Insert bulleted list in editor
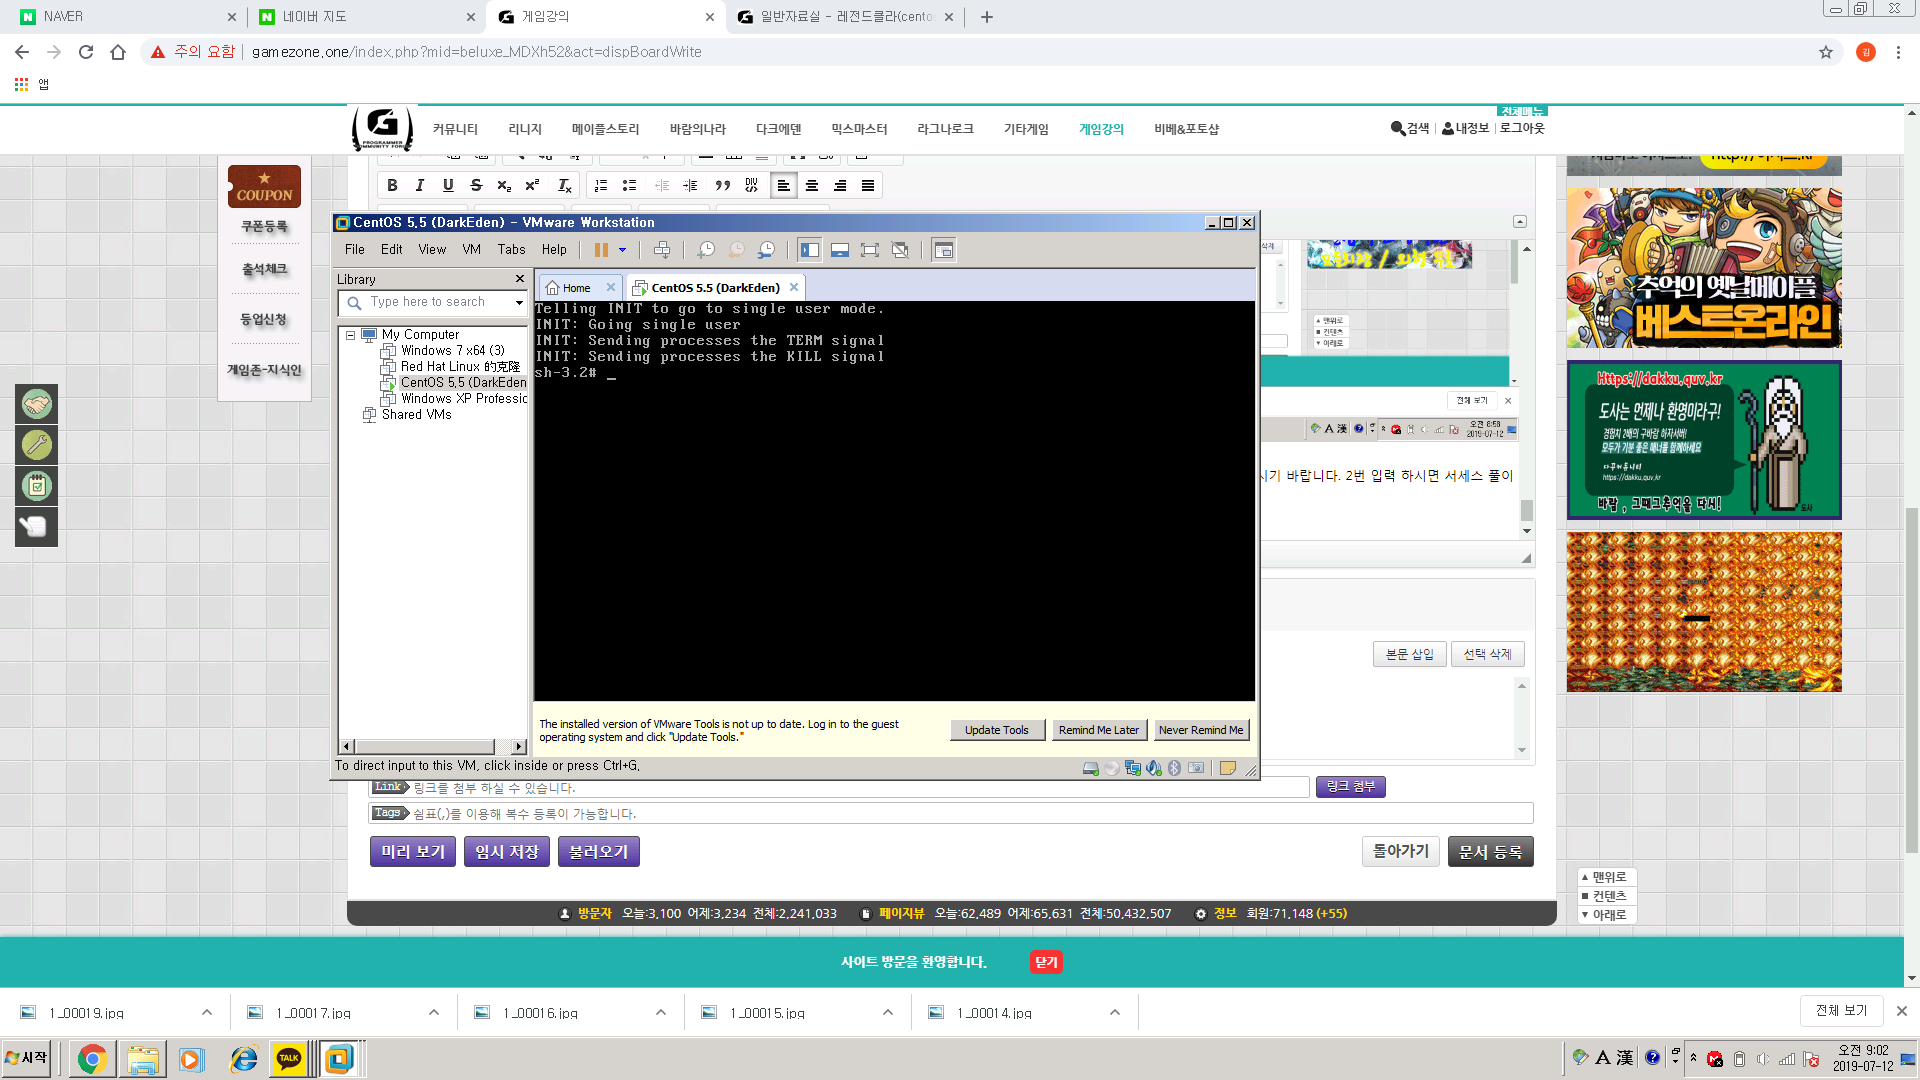The width and height of the screenshot is (1920, 1080). (x=629, y=185)
